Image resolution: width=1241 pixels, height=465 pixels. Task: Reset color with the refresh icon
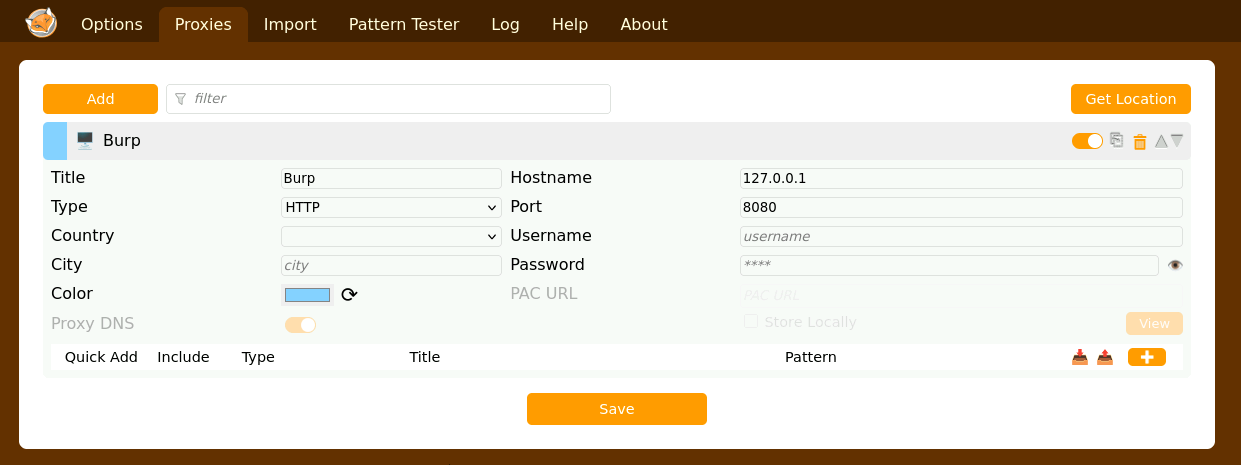pos(349,294)
